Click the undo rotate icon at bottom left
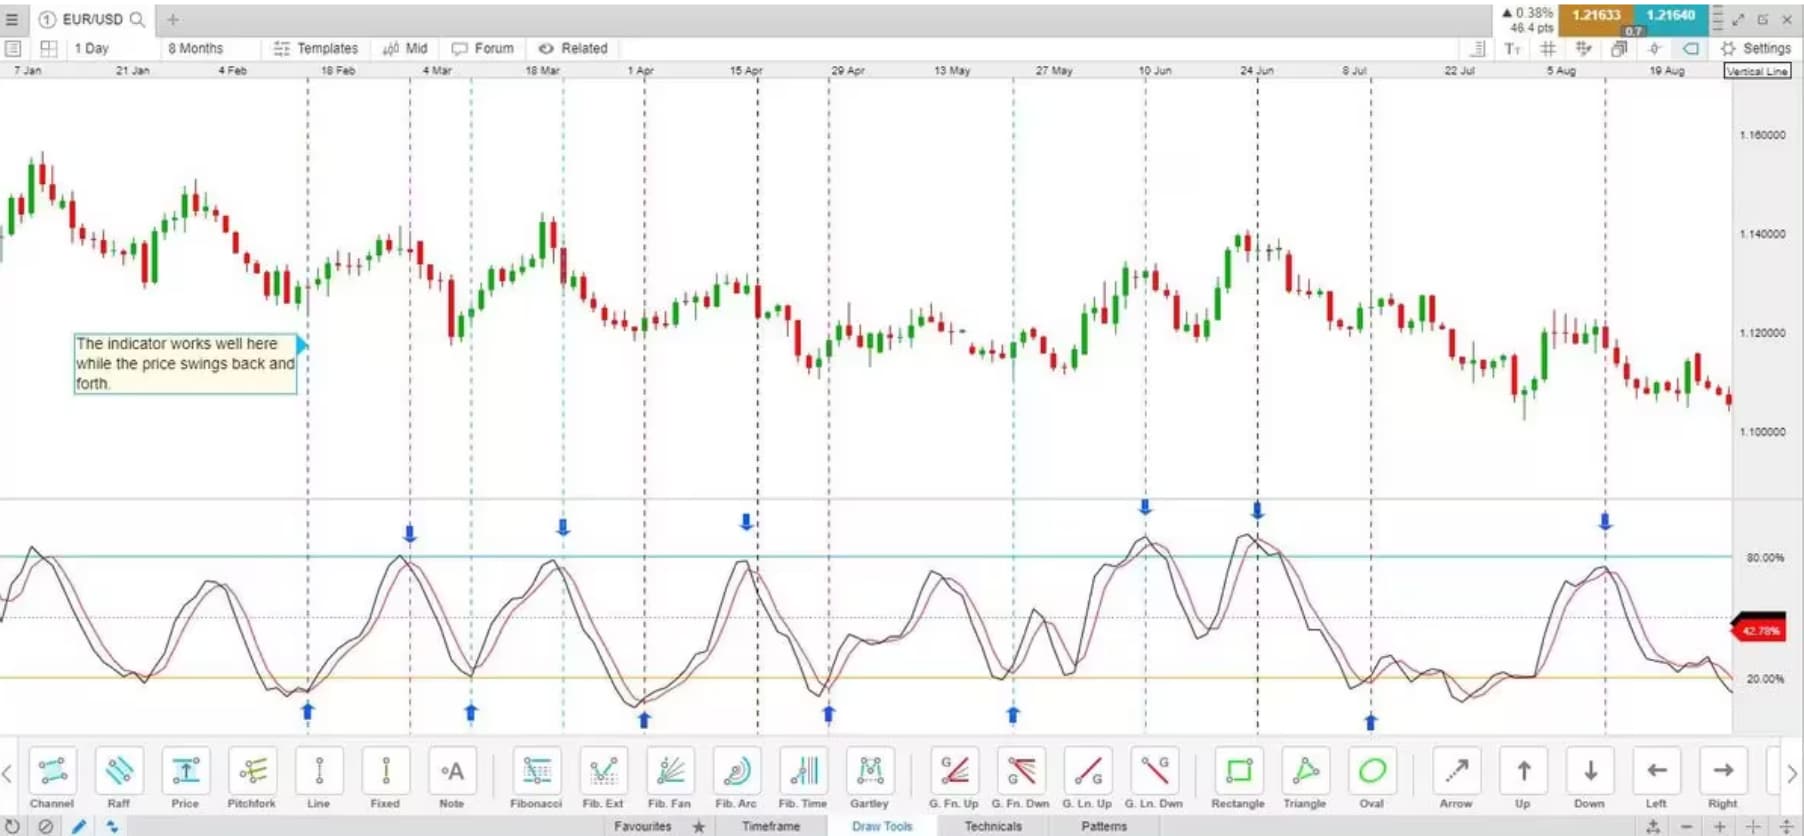Image resolution: width=1804 pixels, height=836 pixels. click(13, 826)
